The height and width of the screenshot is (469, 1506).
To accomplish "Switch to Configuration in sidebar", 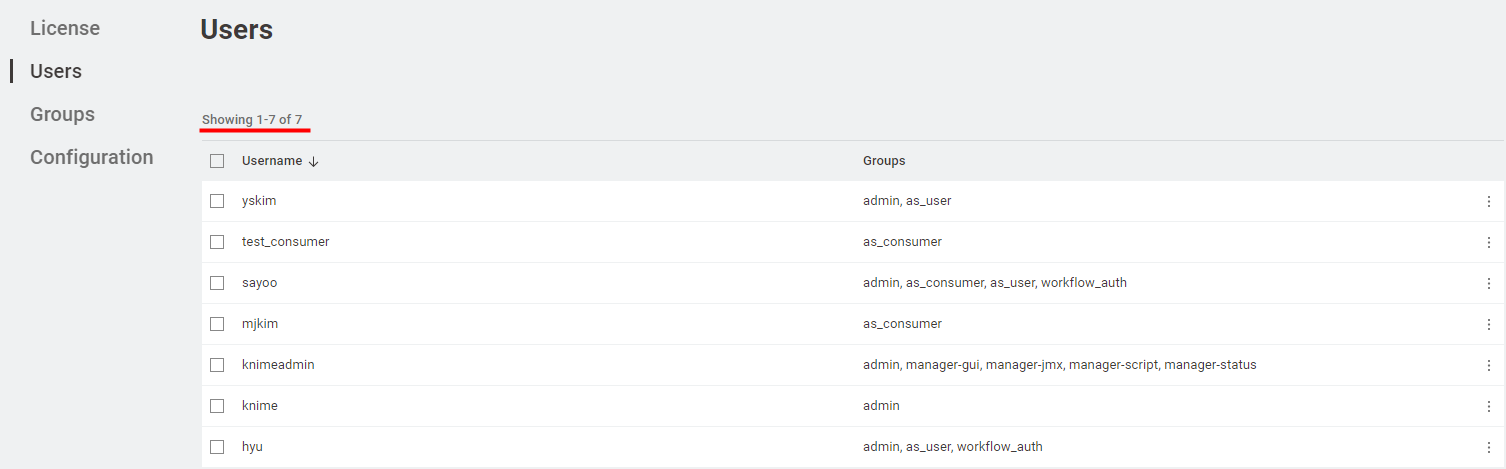I will point(91,157).
